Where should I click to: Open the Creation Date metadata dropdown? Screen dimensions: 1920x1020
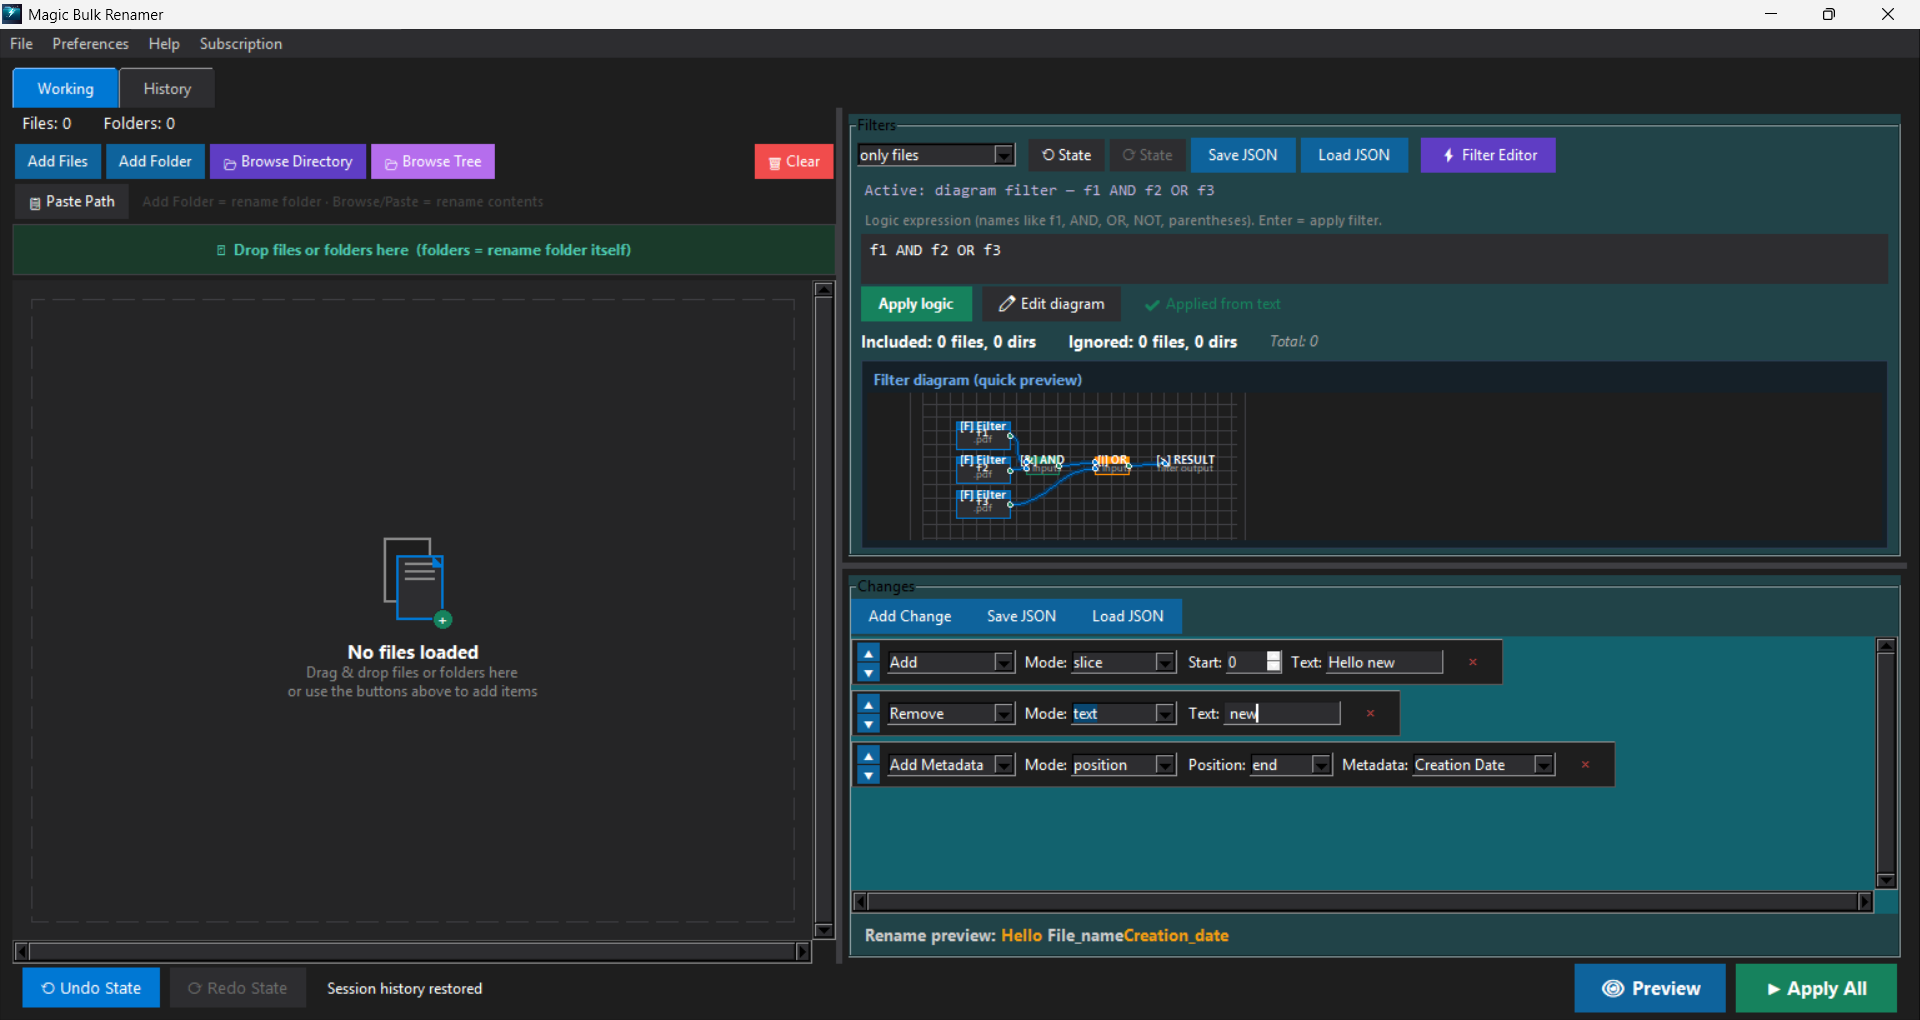(1544, 764)
